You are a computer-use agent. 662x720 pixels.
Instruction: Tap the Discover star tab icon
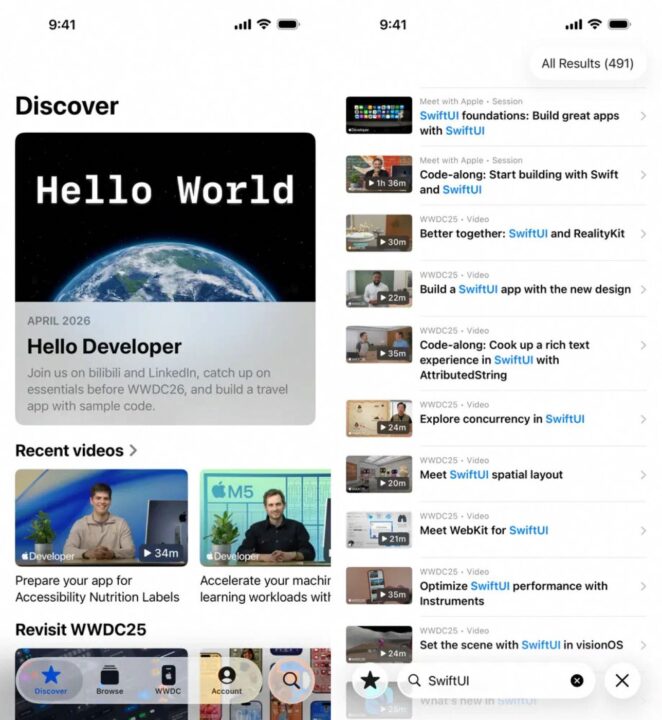[50, 675]
